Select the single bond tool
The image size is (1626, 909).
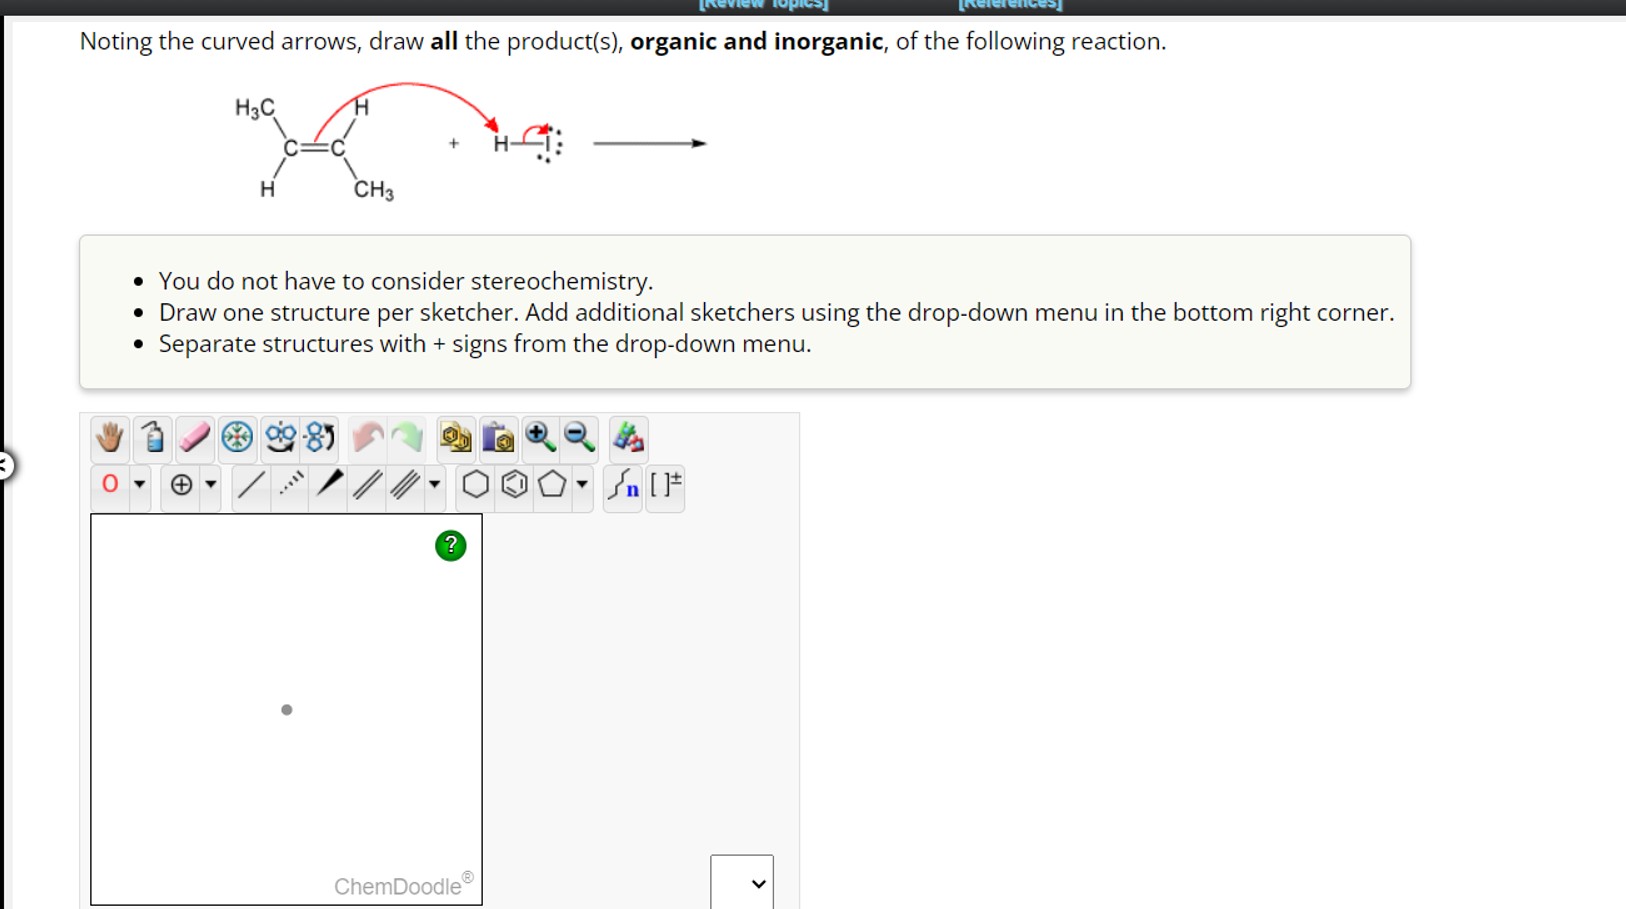pyautogui.click(x=252, y=486)
